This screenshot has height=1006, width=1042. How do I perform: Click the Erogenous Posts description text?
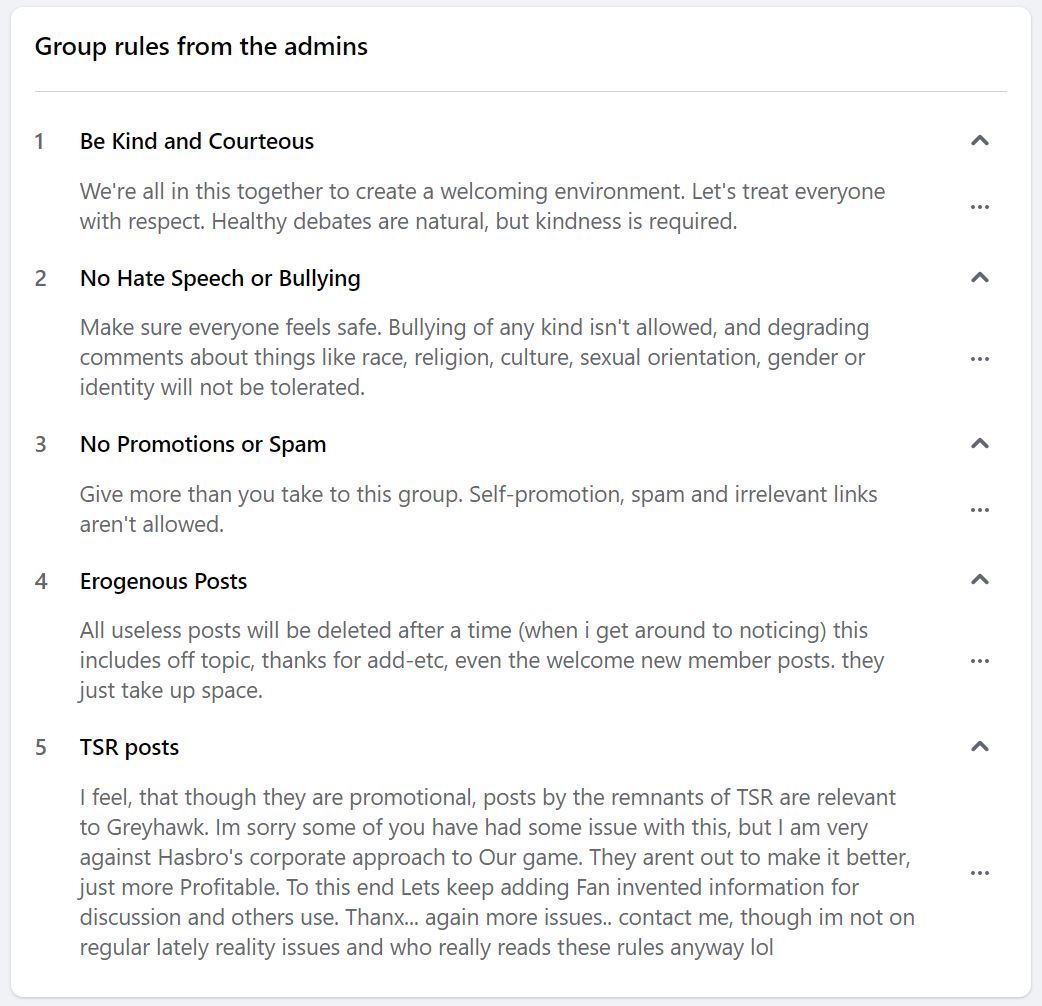click(x=480, y=660)
